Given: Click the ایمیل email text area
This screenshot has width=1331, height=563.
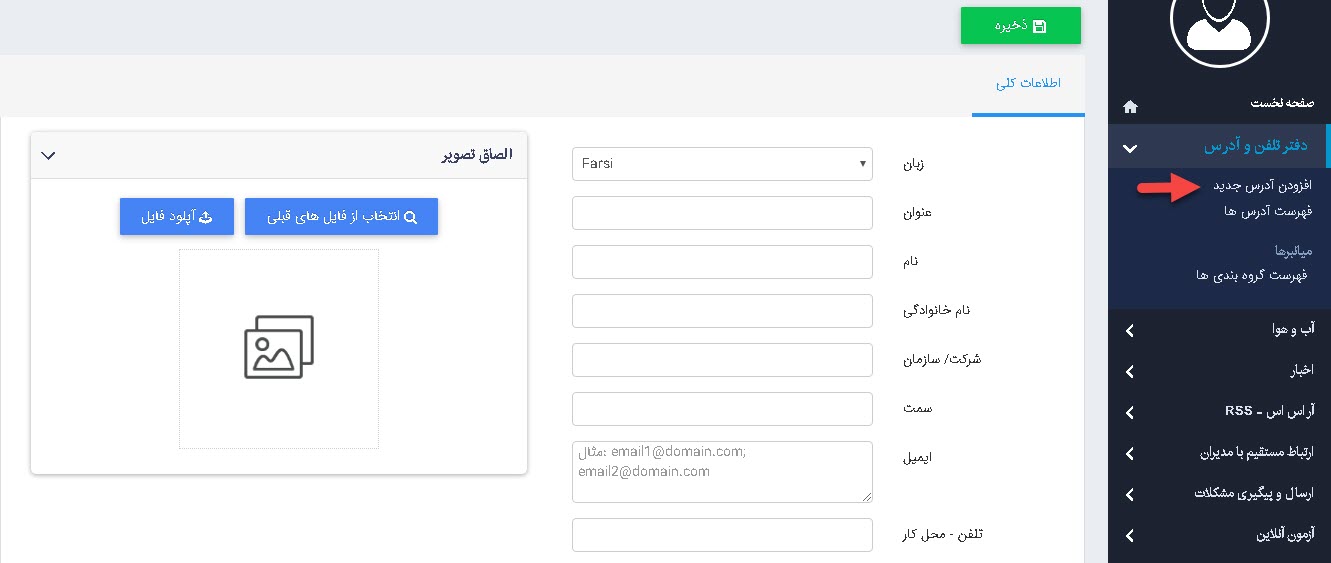Looking at the screenshot, I should point(722,471).
